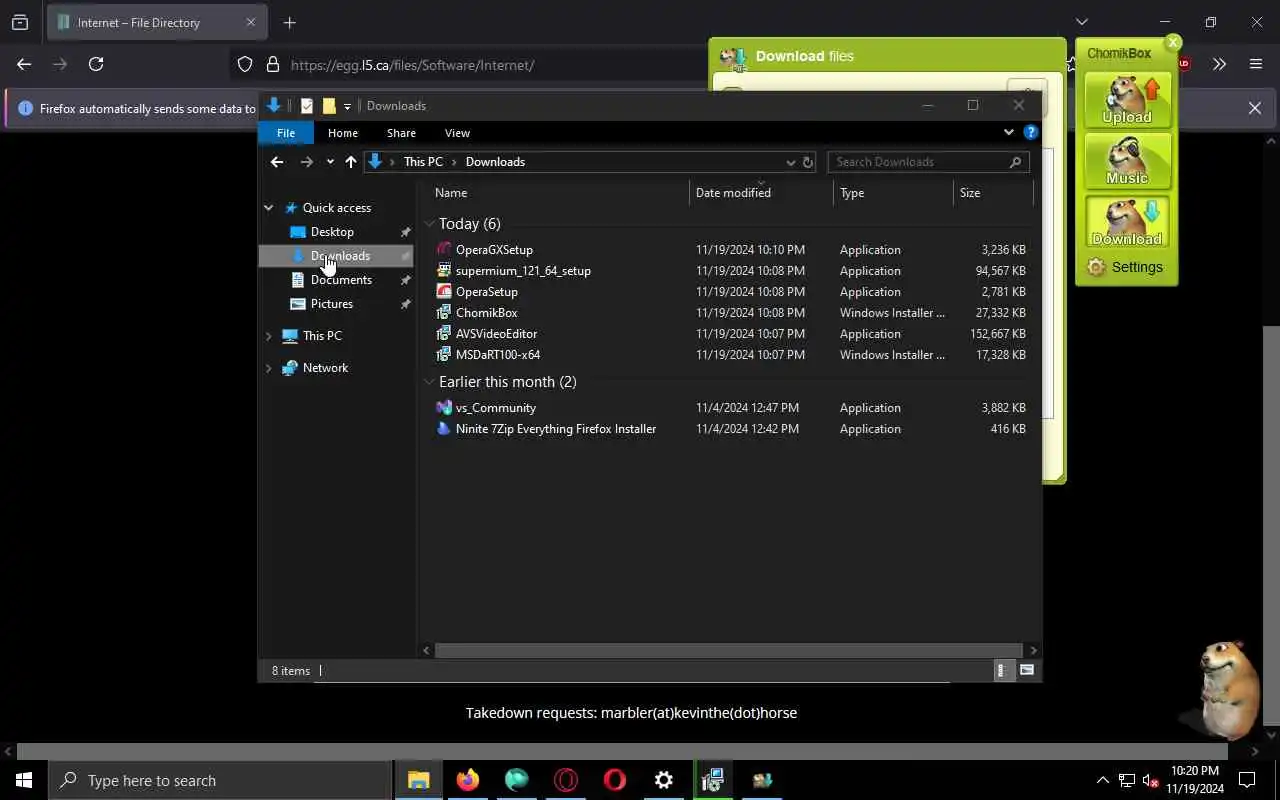
Task: Open the Firefox hamburger menu
Action: pos(1256,64)
